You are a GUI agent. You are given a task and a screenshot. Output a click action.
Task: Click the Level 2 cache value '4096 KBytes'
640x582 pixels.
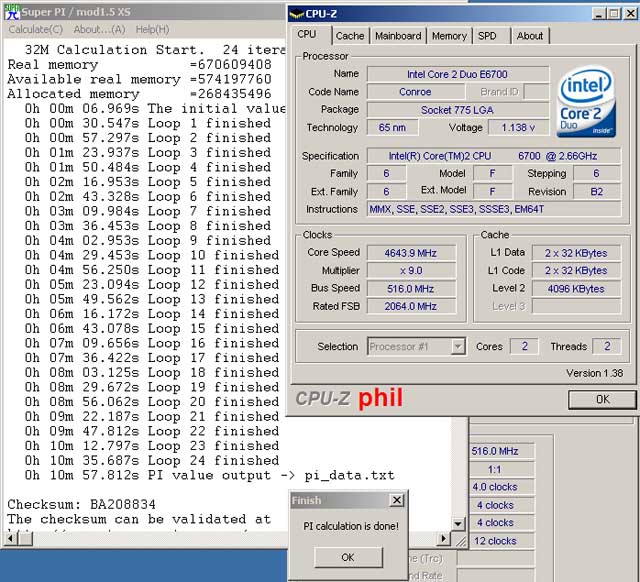(576, 289)
